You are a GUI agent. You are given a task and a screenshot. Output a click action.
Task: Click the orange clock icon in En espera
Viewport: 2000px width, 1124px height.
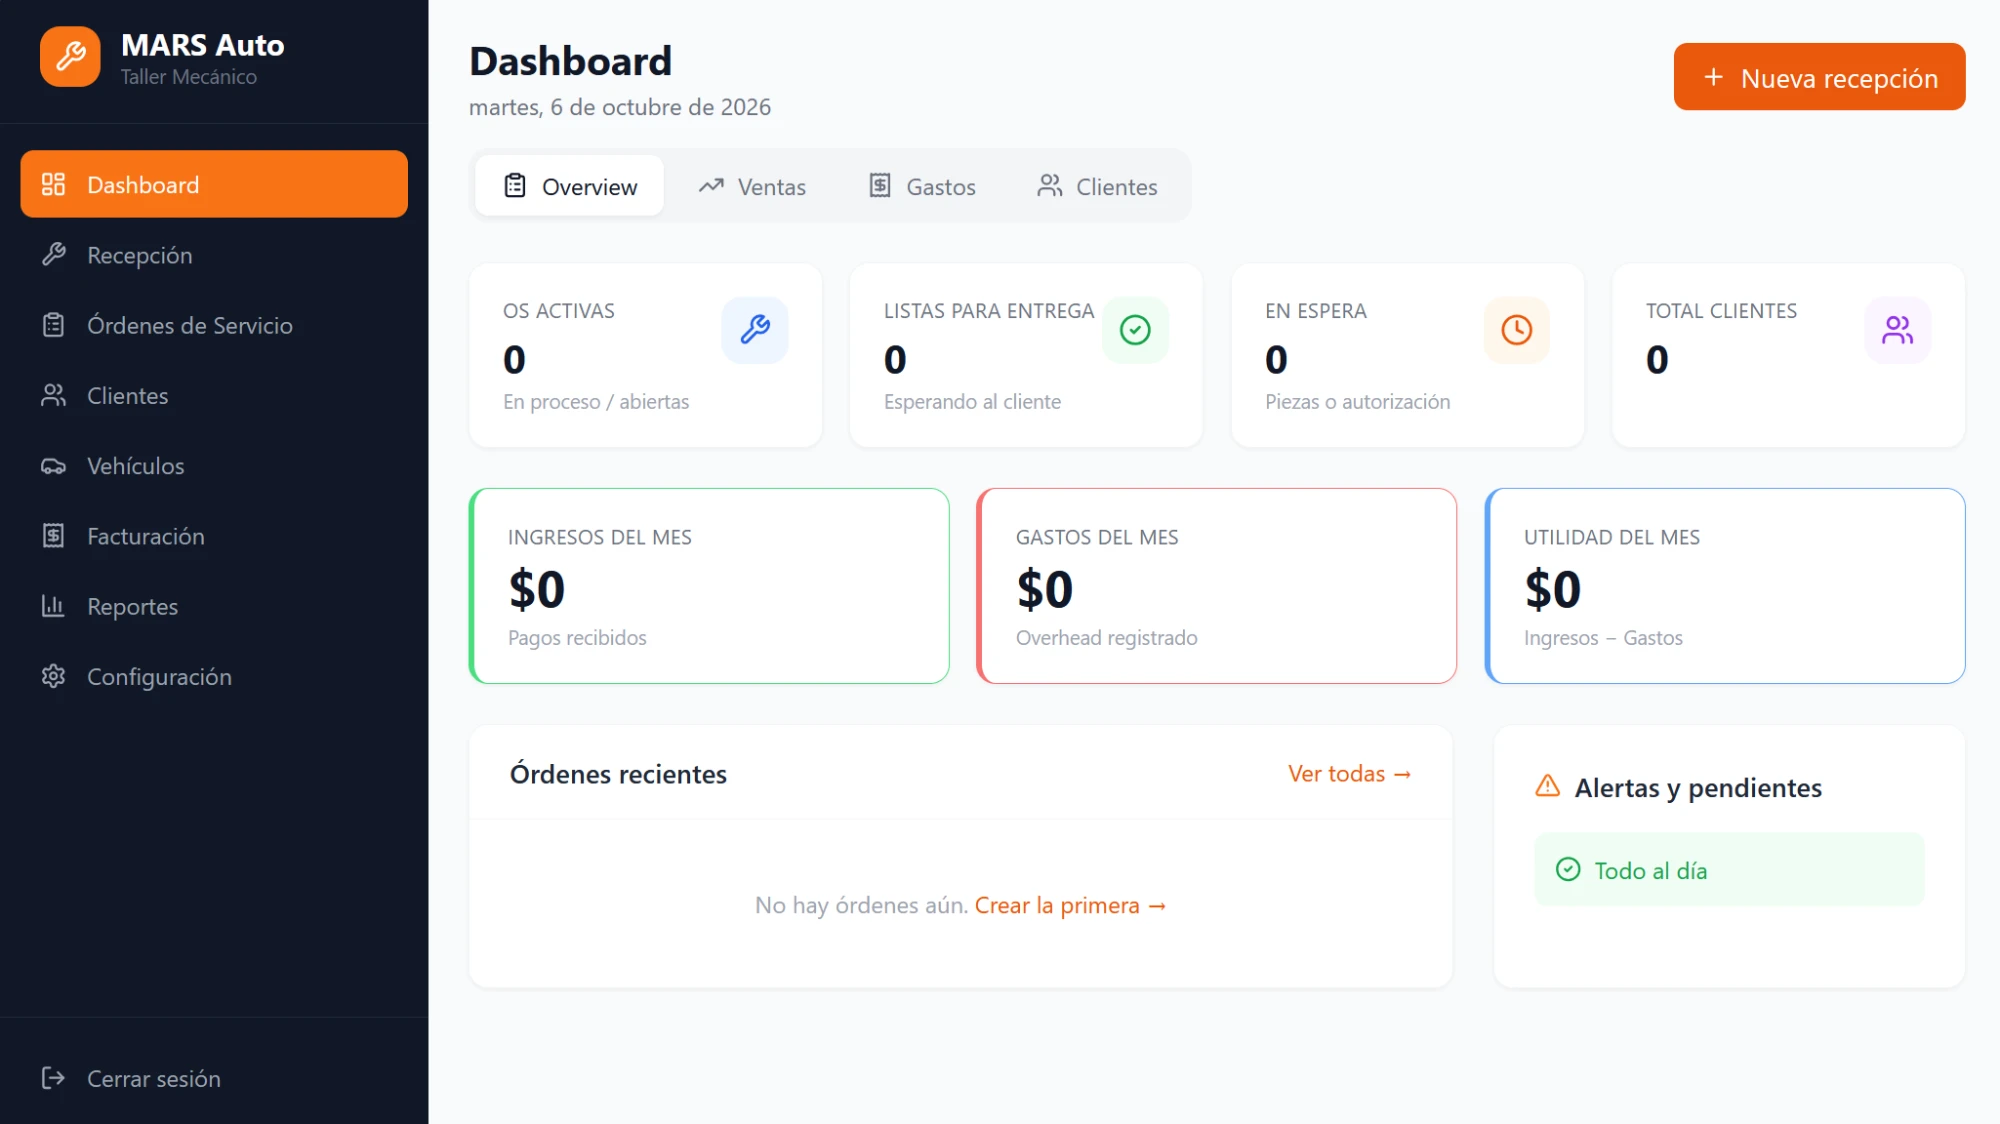pyautogui.click(x=1517, y=330)
